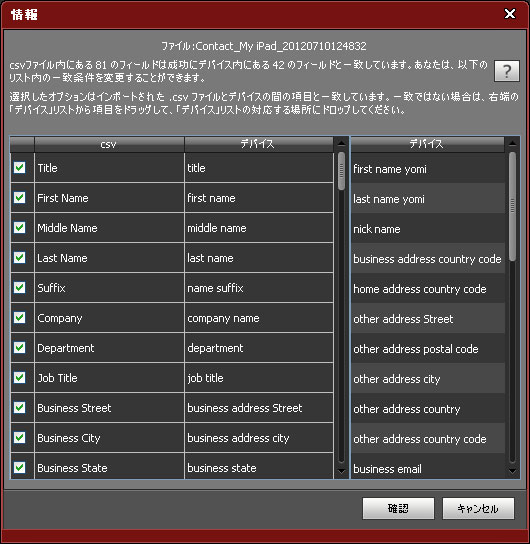Click the 'name suffix' device mapping cell
This screenshot has height=544, width=530.
tap(259, 288)
